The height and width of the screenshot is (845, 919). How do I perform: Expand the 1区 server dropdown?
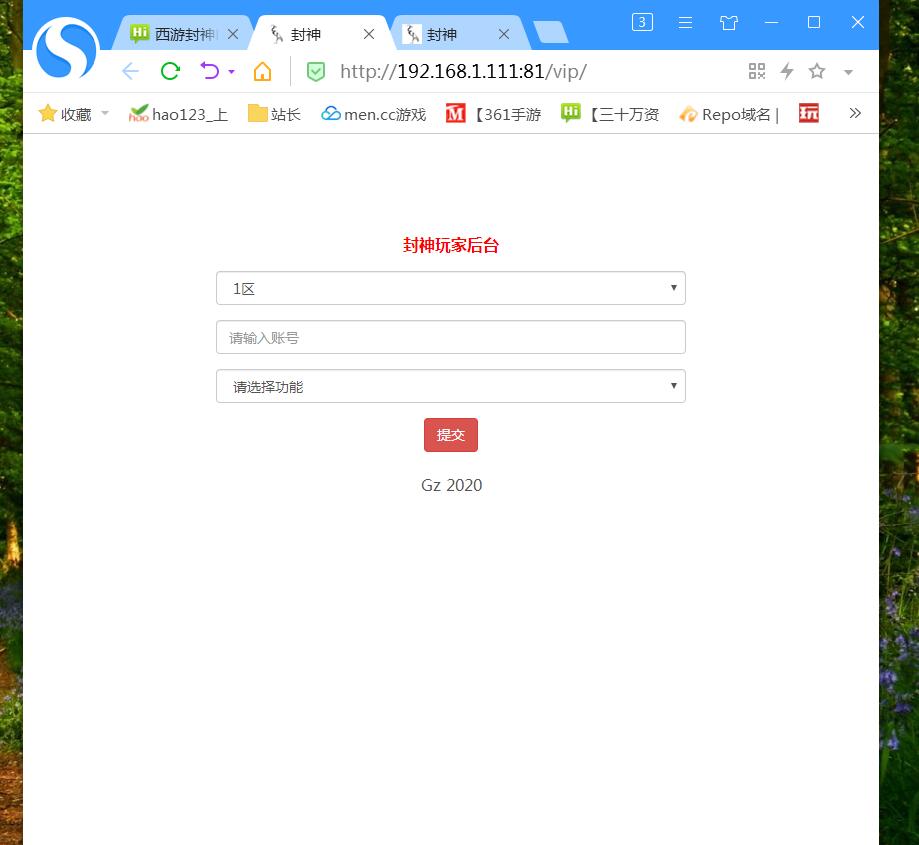click(450, 288)
